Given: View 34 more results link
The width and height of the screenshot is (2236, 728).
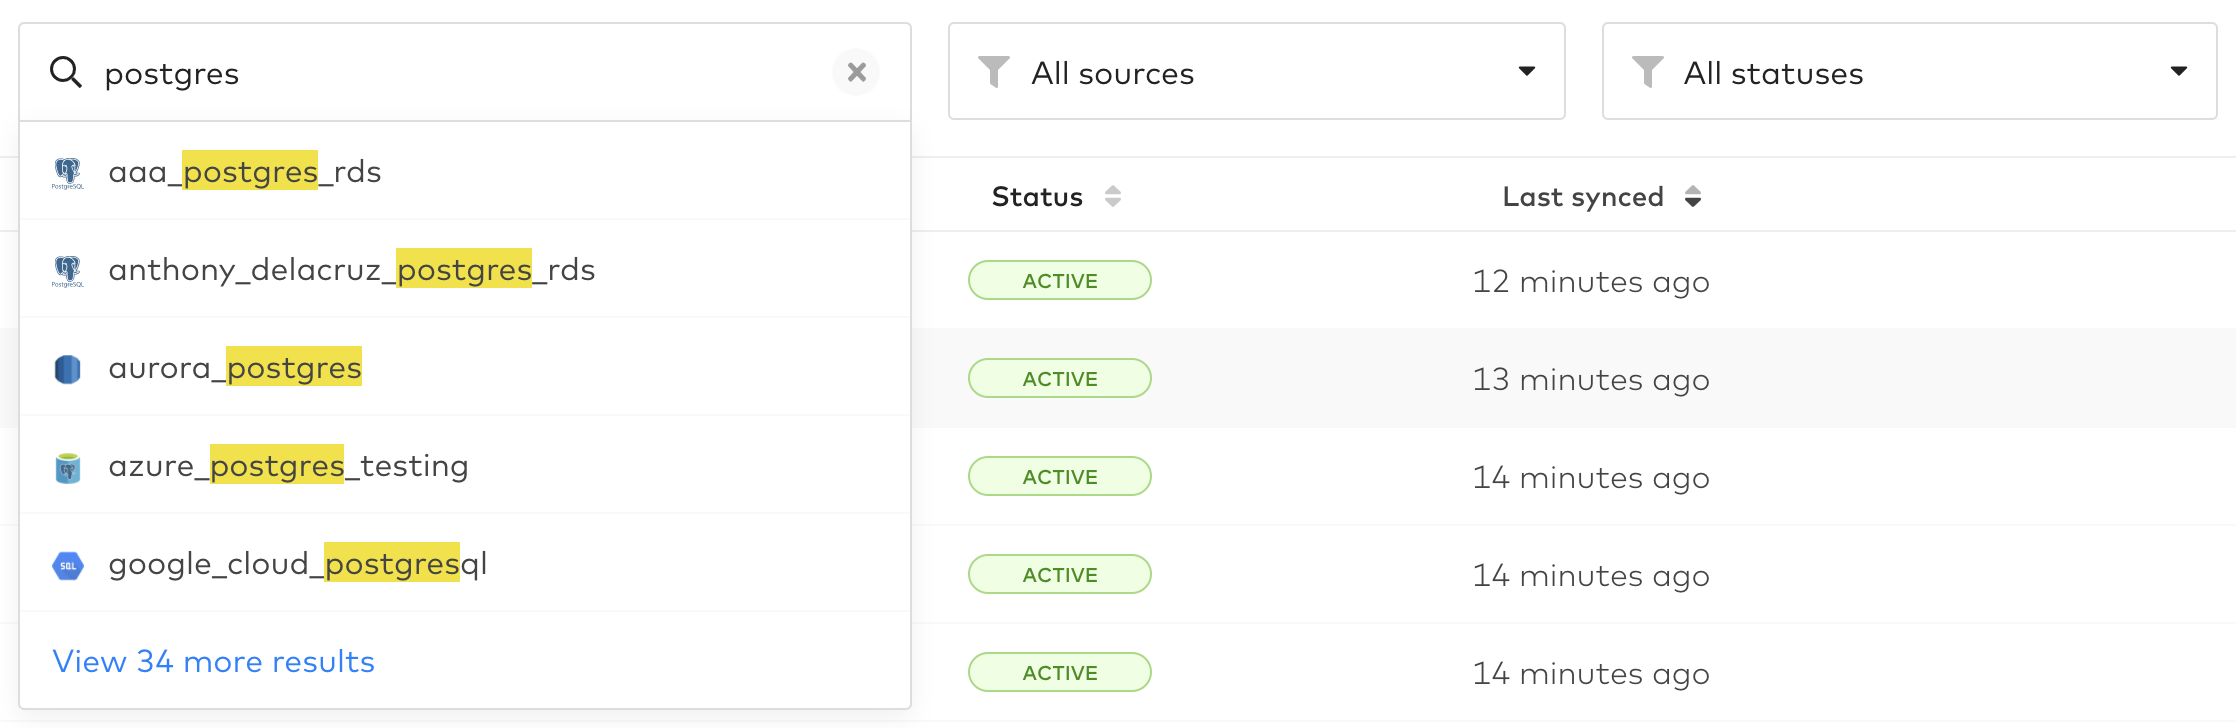Looking at the screenshot, I should pyautogui.click(x=213, y=661).
